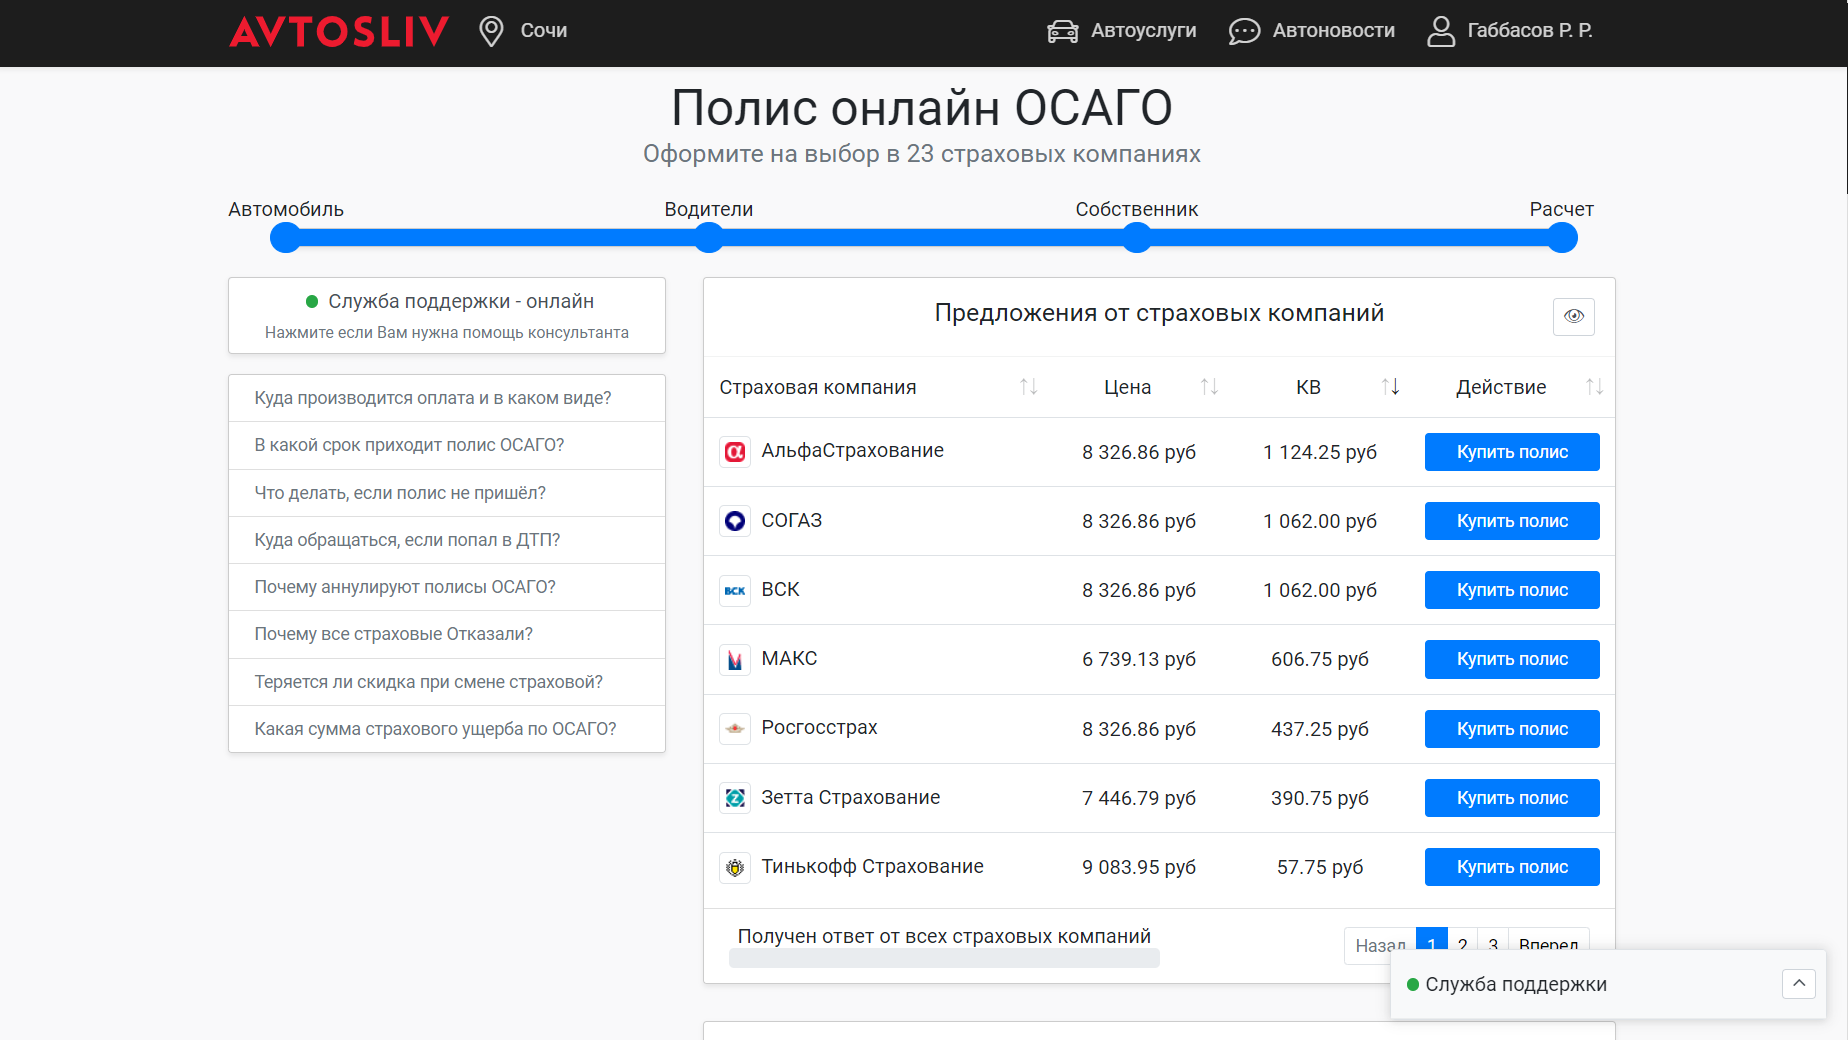This screenshot has height=1040, width=1848.
Task: Click the Водители step label
Action: 709,209
